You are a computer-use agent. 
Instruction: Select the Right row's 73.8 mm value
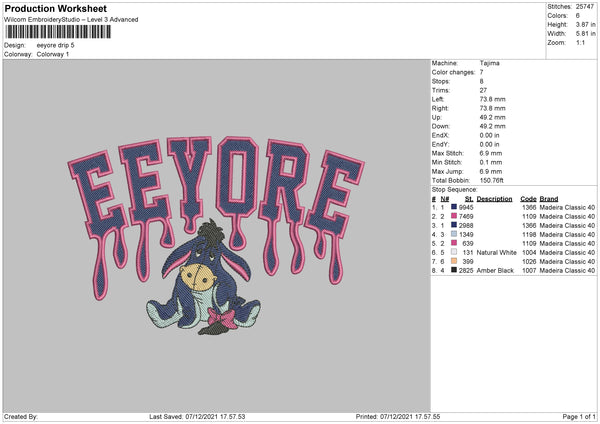[492, 108]
